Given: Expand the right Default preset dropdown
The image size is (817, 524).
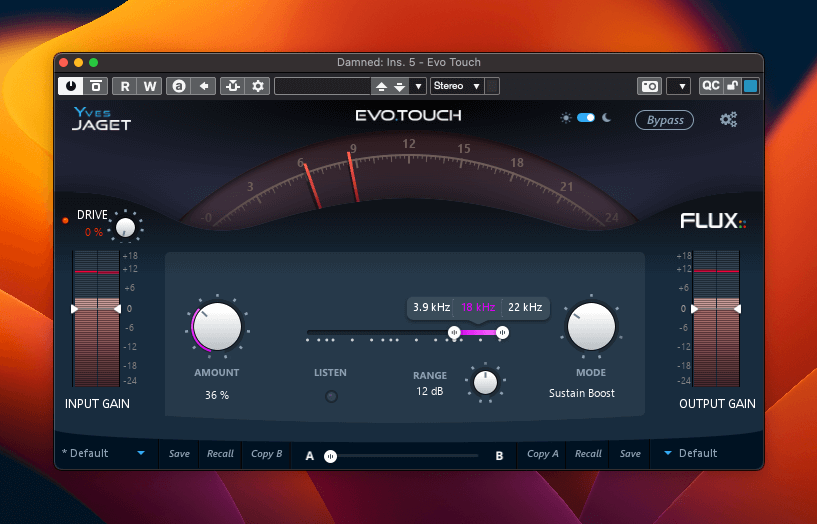Looking at the screenshot, I should 668,453.
